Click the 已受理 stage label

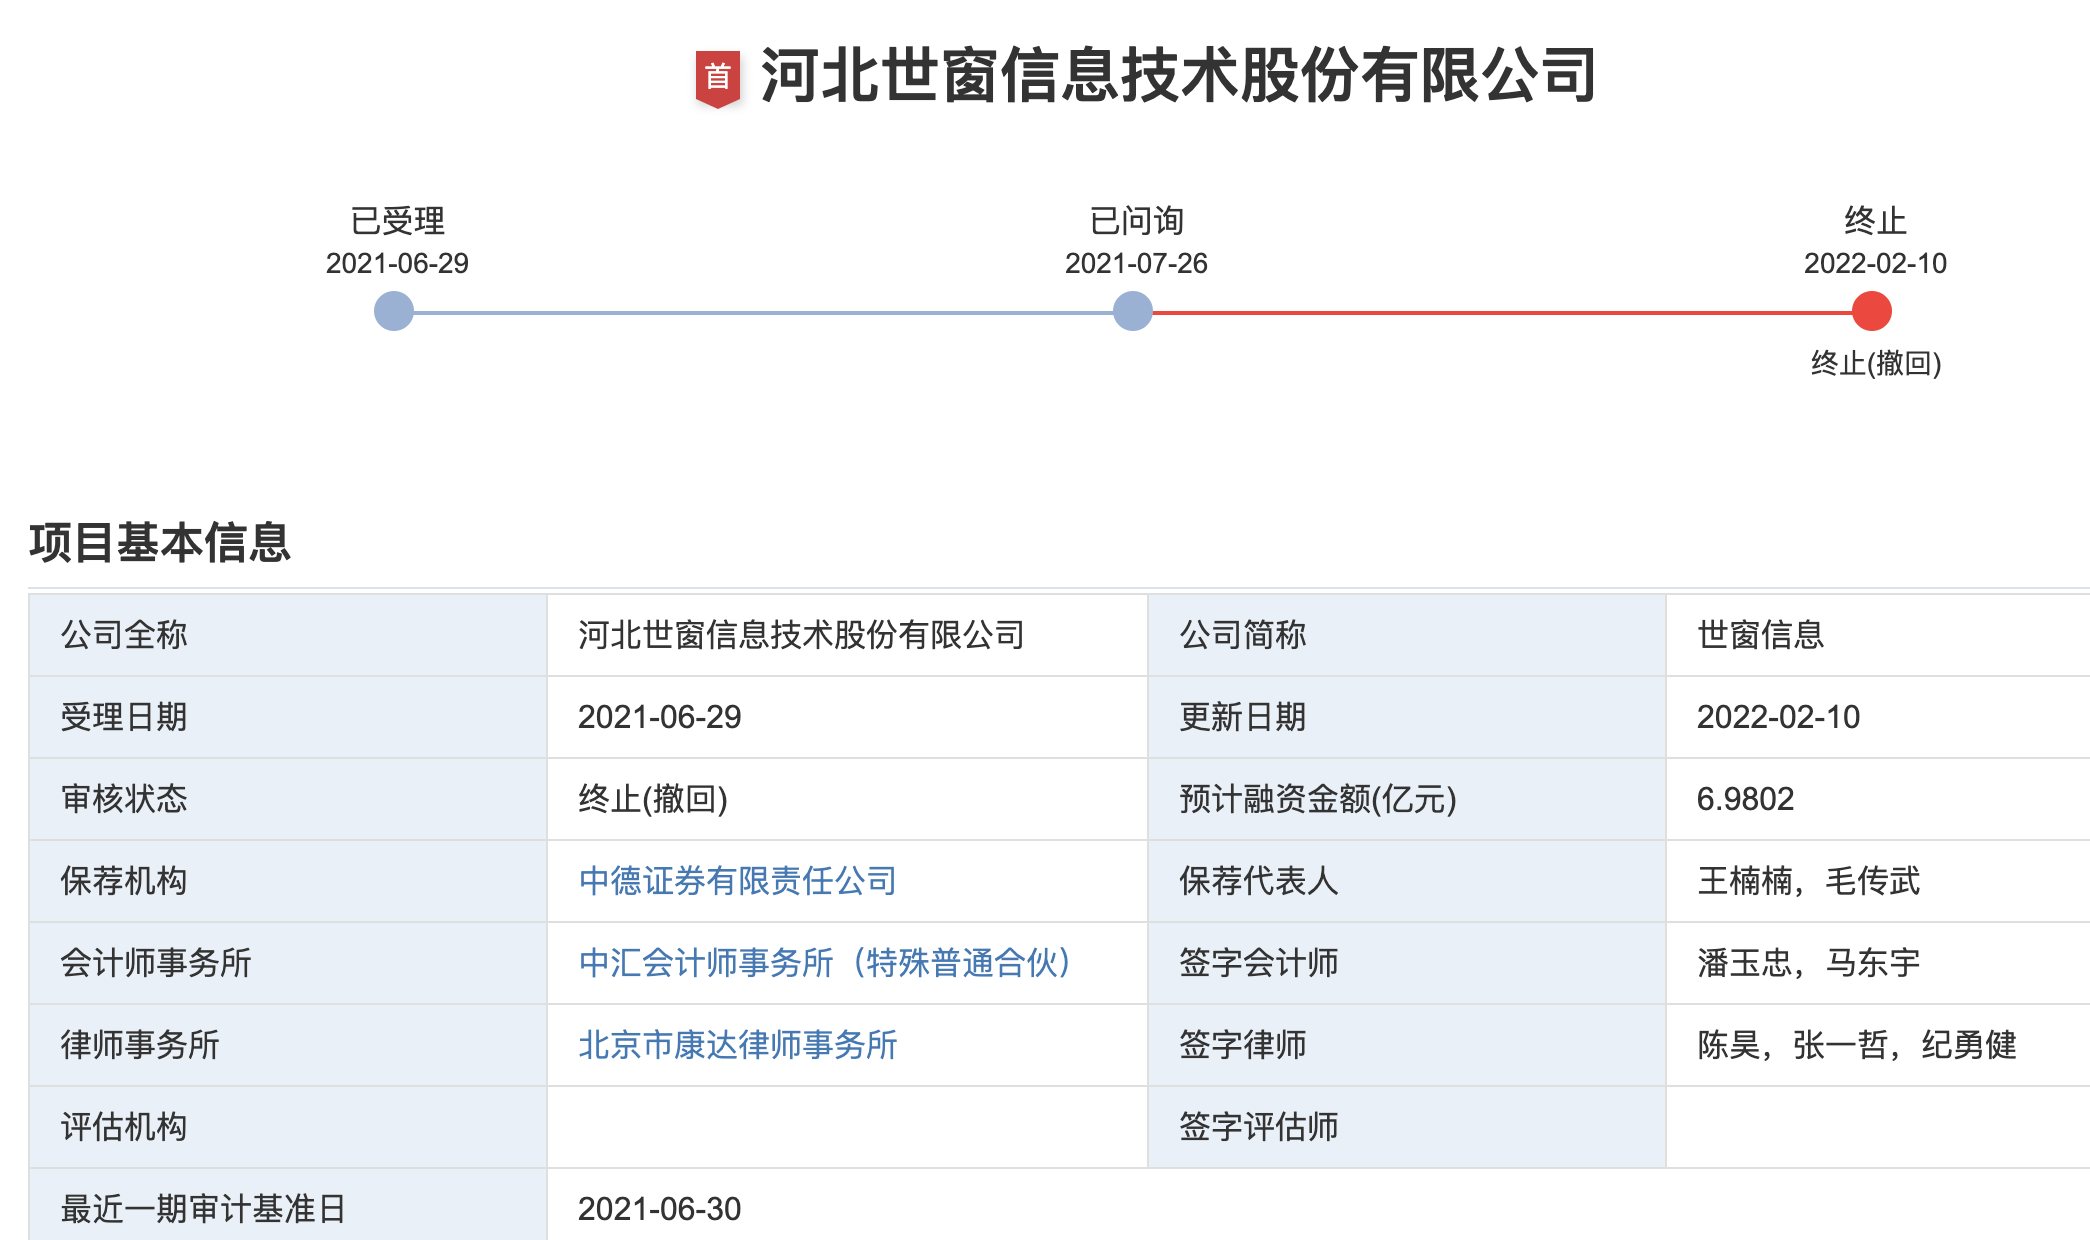pyautogui.click(x=397, y=221)
